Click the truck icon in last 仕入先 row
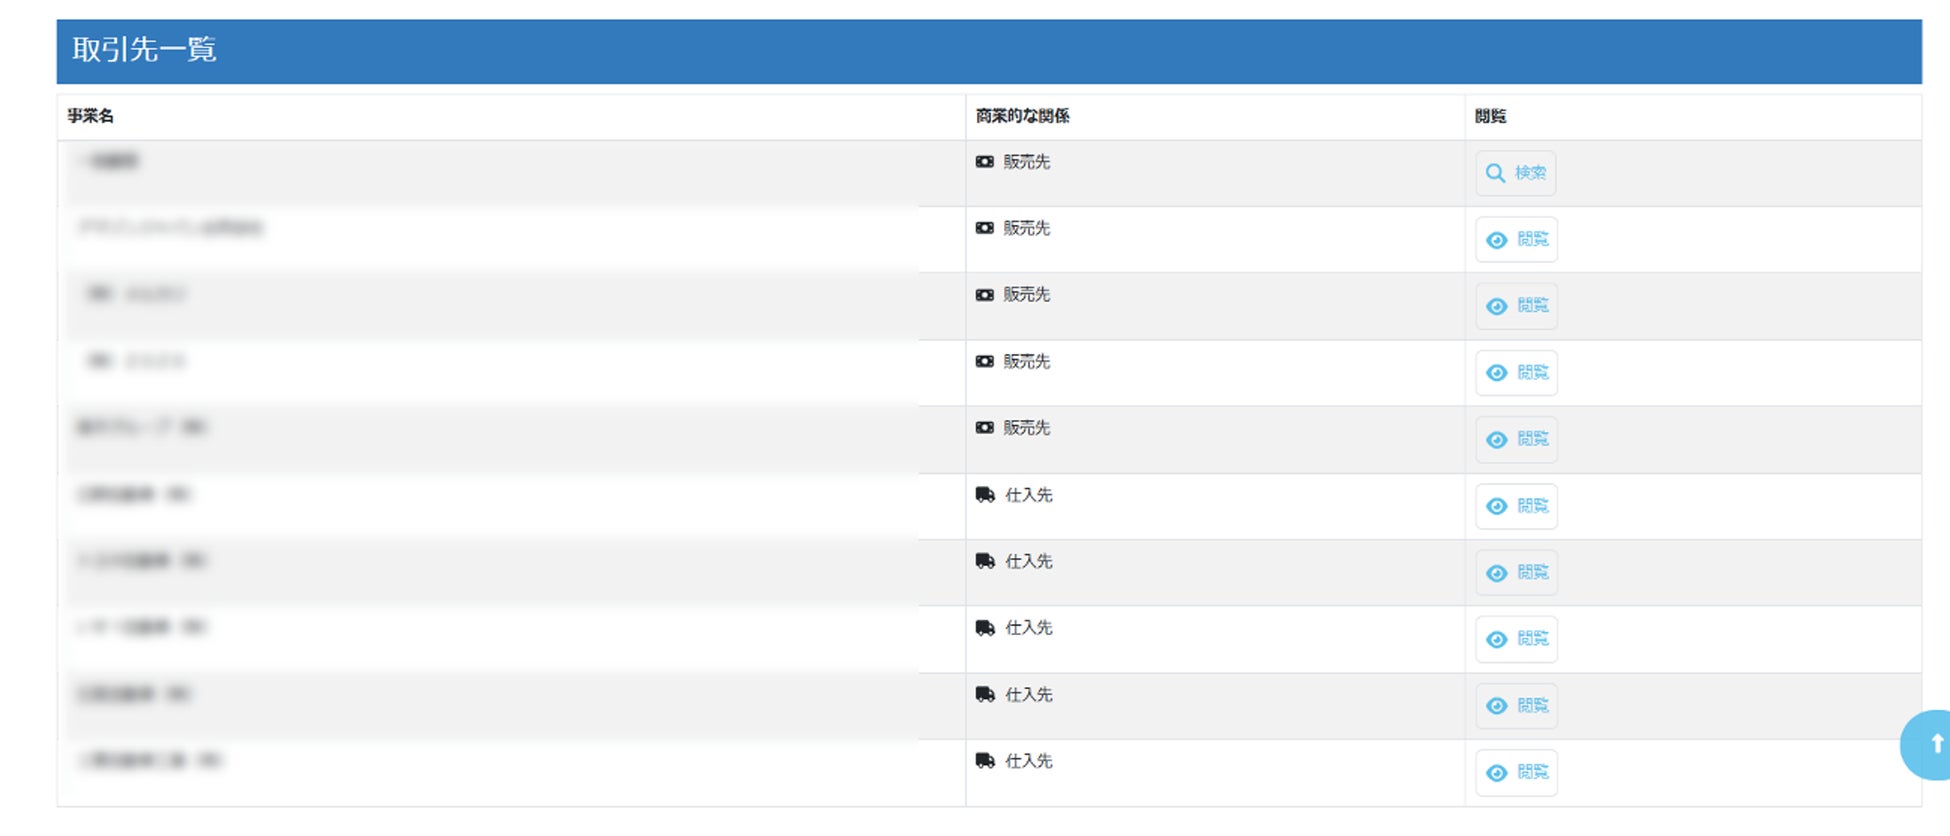This screenshot has width=1950, height=836. click(985, 761)
